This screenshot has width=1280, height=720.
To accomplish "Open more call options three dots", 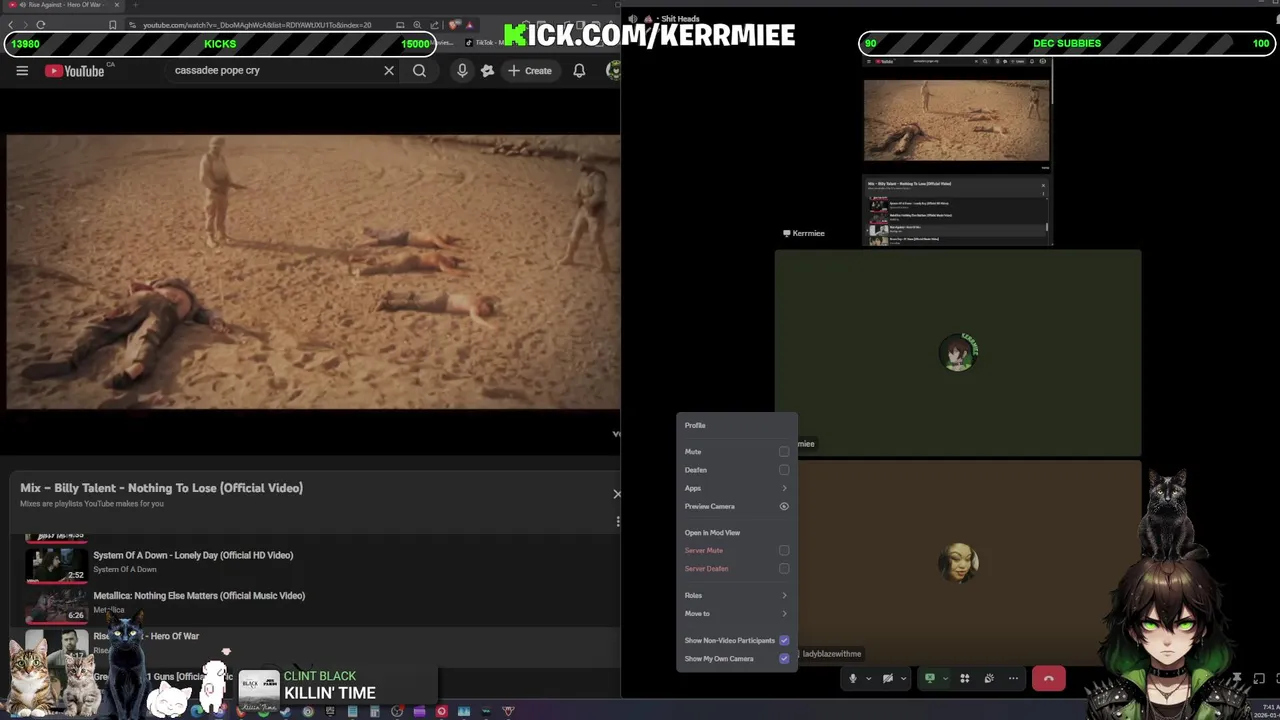I will point(1013,678).
